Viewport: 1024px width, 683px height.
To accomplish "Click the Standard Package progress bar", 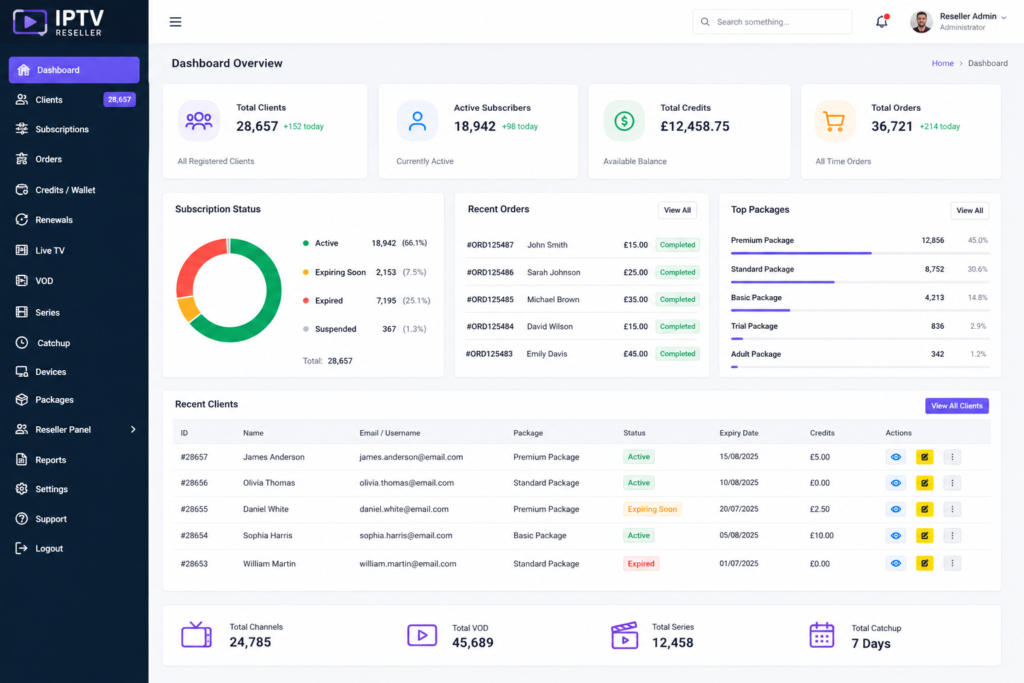I will tap(860, 281).
